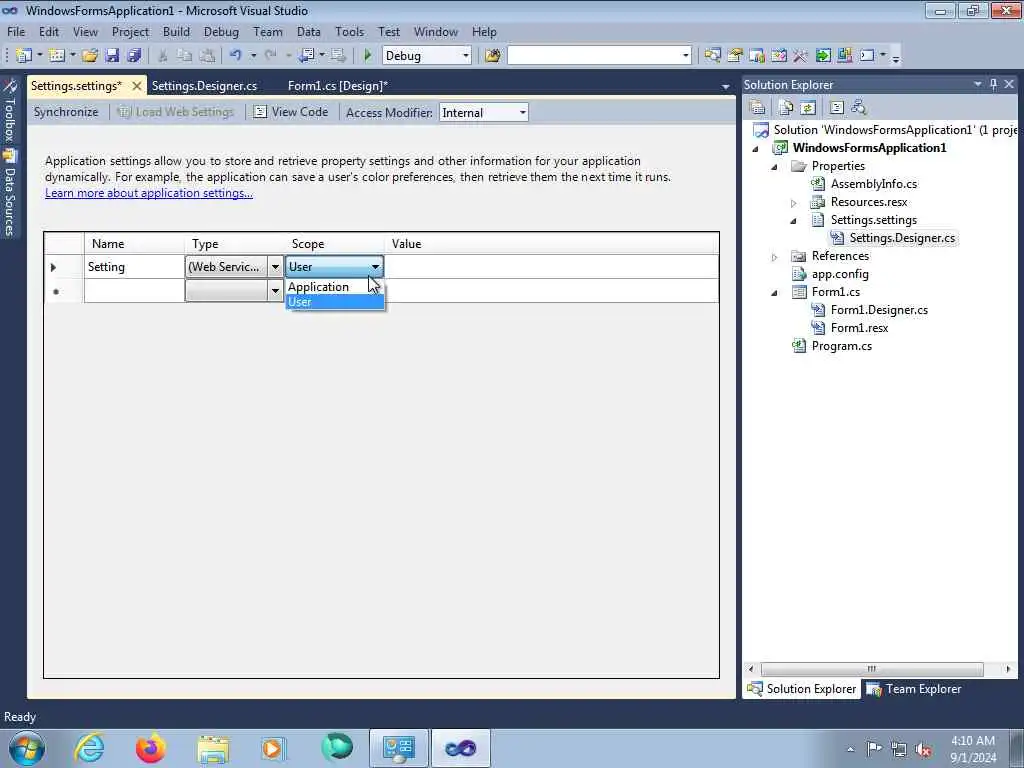The image size is (1024, 768).
Task: Select Form1.Designer.cs in Solution Explorer
Action: click(879, 310)
